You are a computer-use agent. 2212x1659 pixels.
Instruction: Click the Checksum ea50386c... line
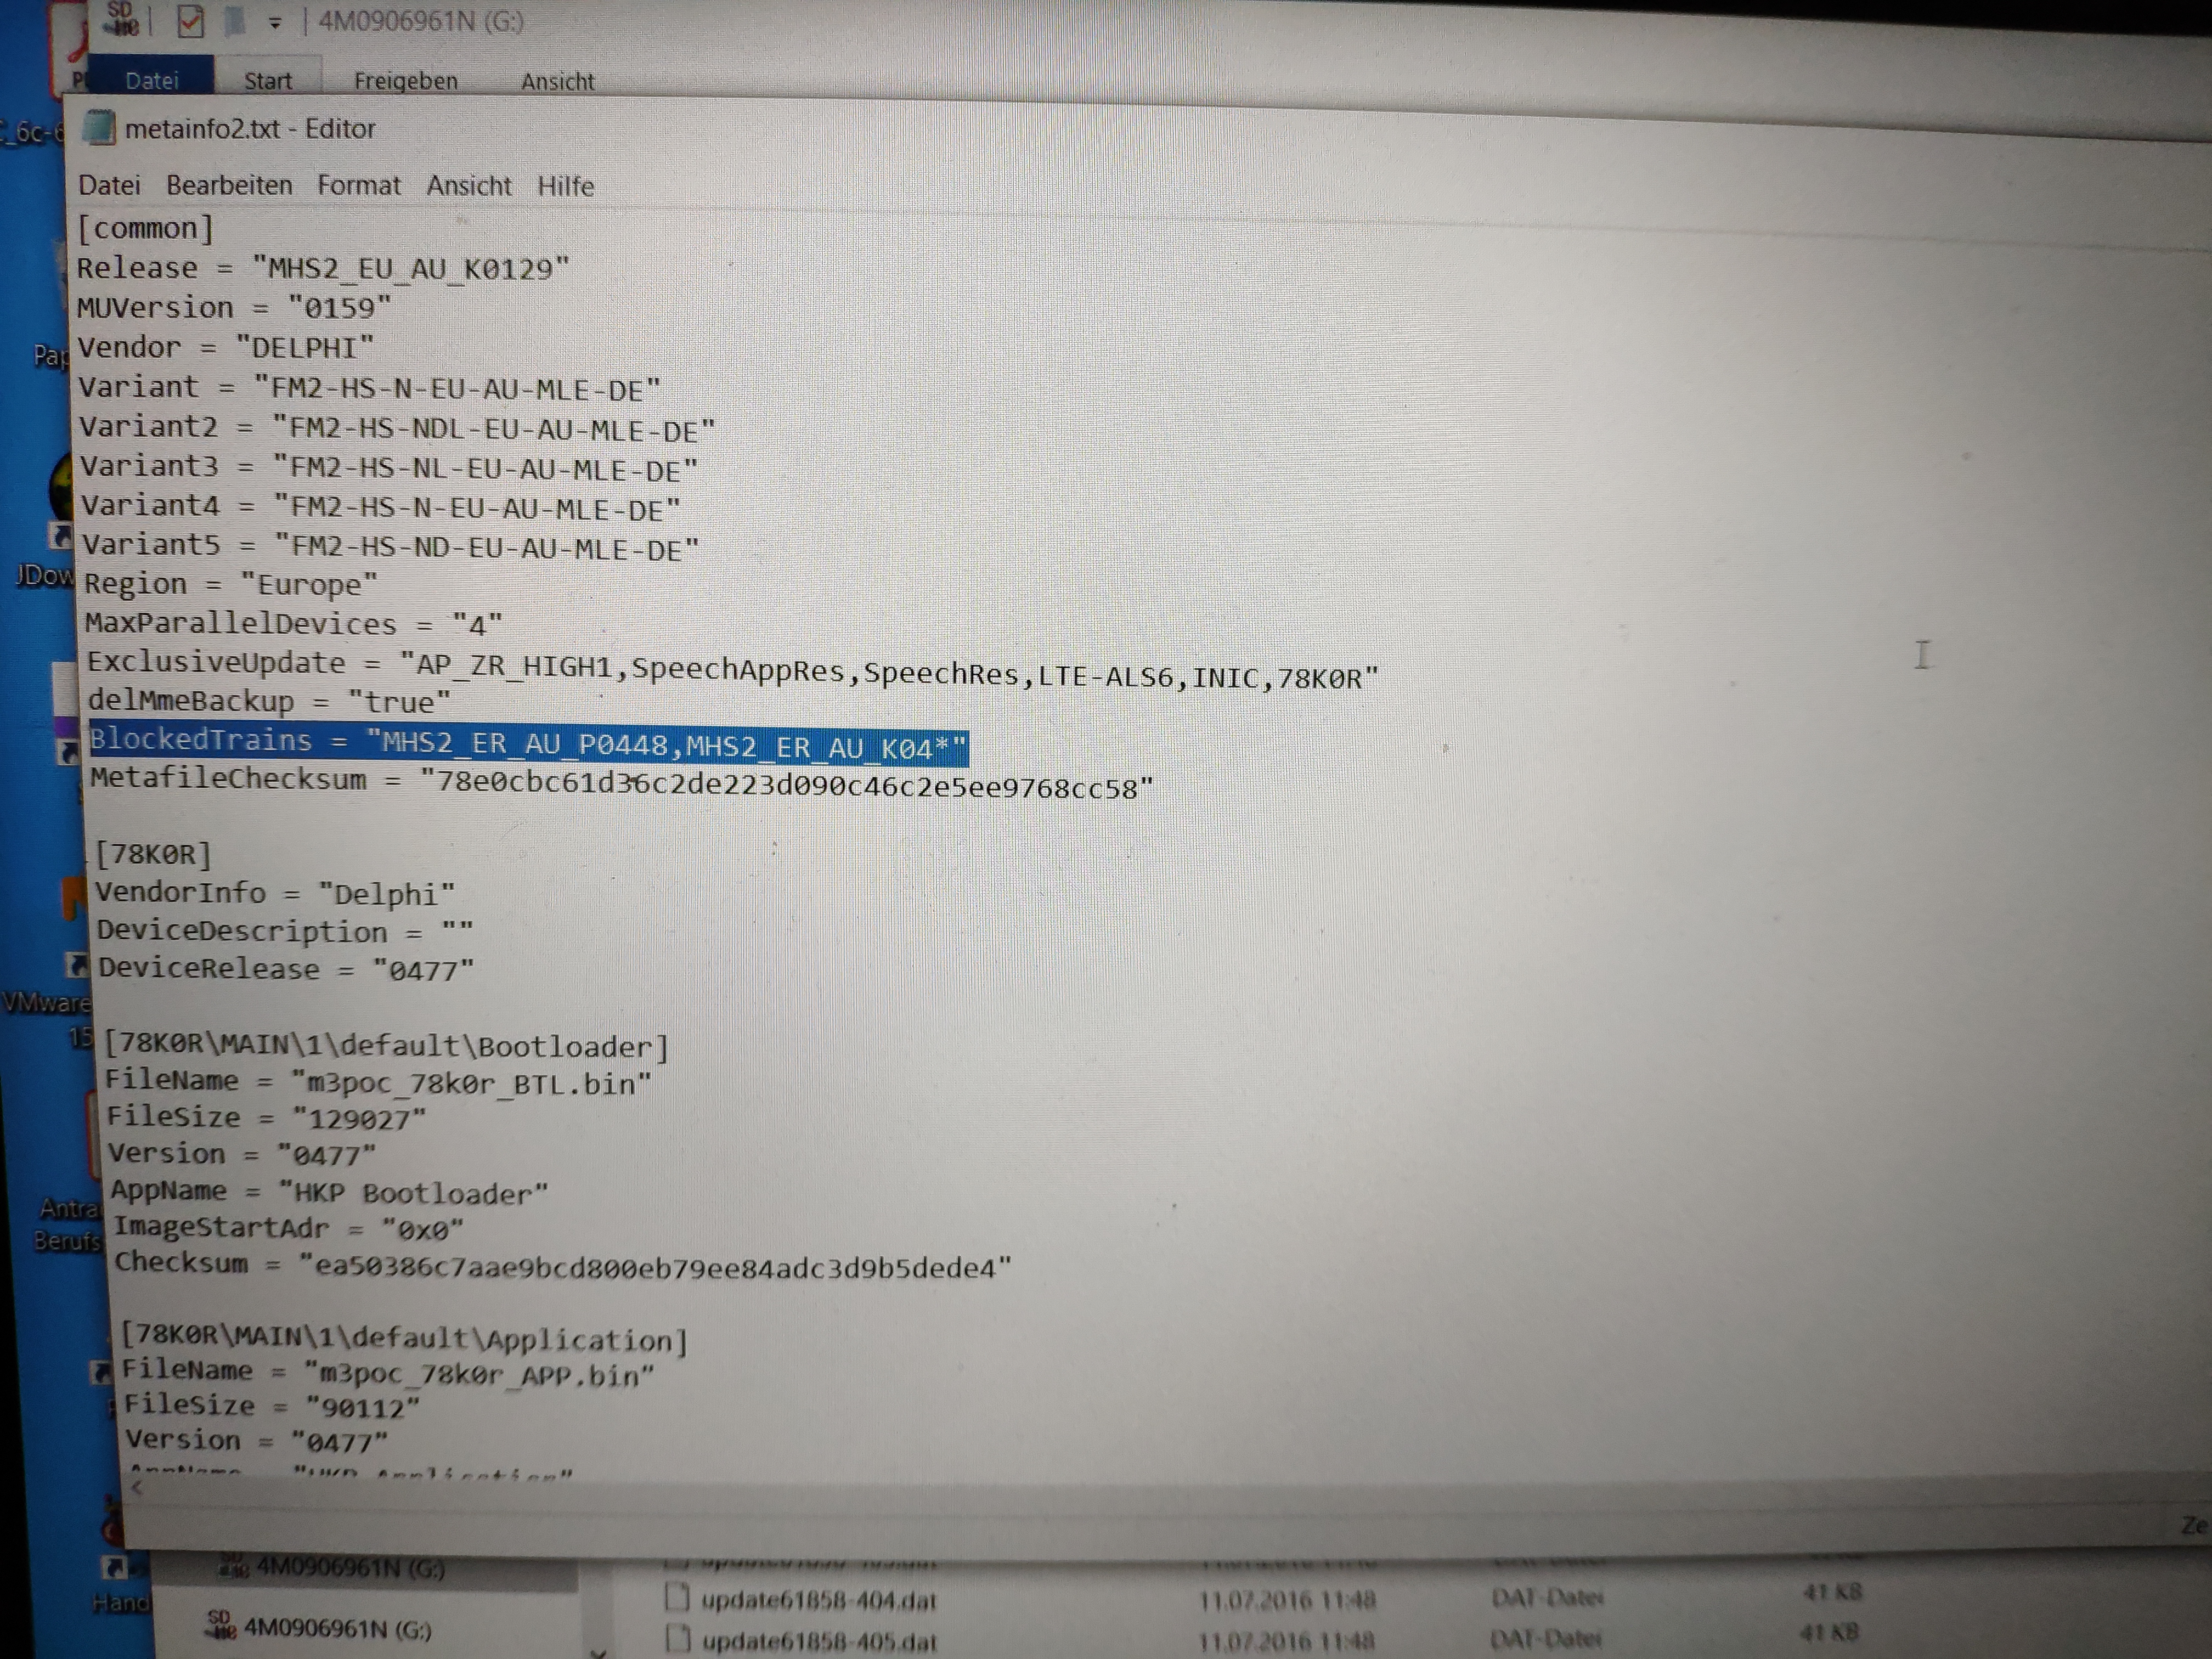pyautogui.click(x=563, y=1265)
